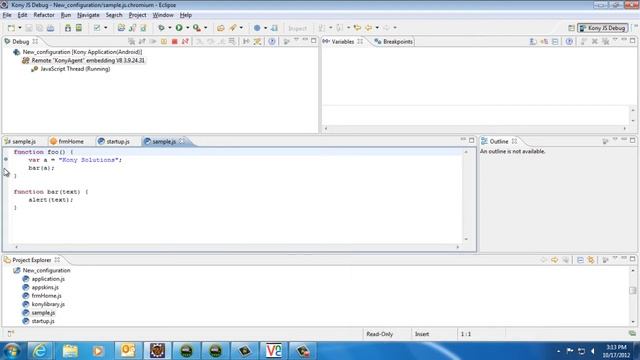Screen dimensions: 640x360
Task: Click the Outline view focus icon
Action: pyautogui.click(x=605, y=141)
